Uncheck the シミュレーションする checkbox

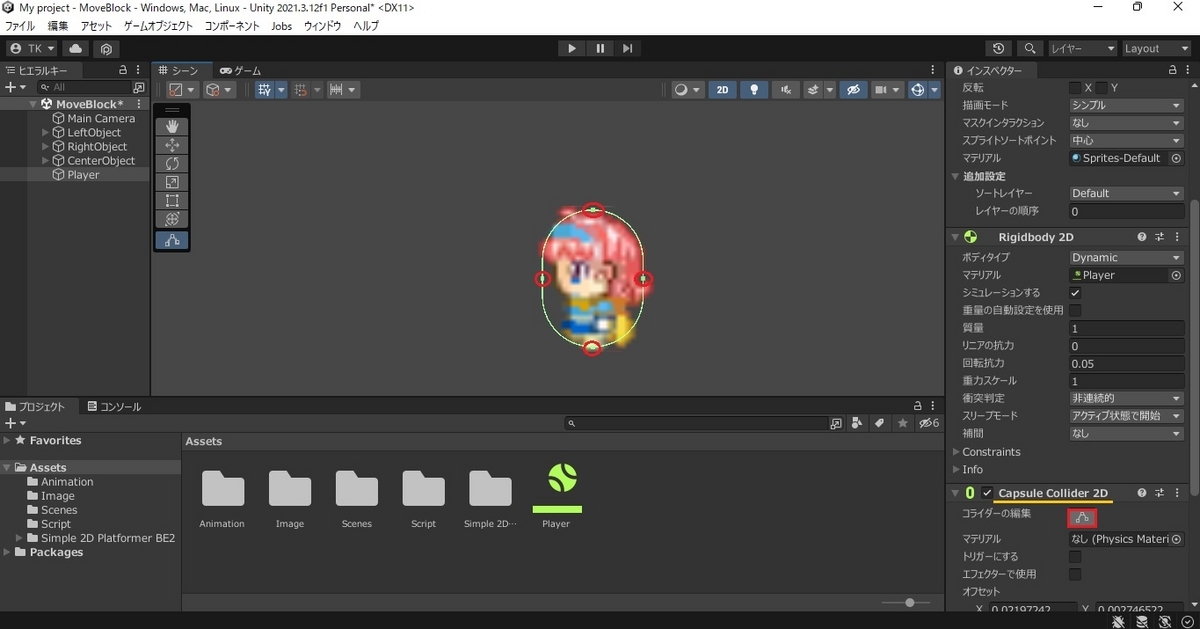pos(1075,293)
